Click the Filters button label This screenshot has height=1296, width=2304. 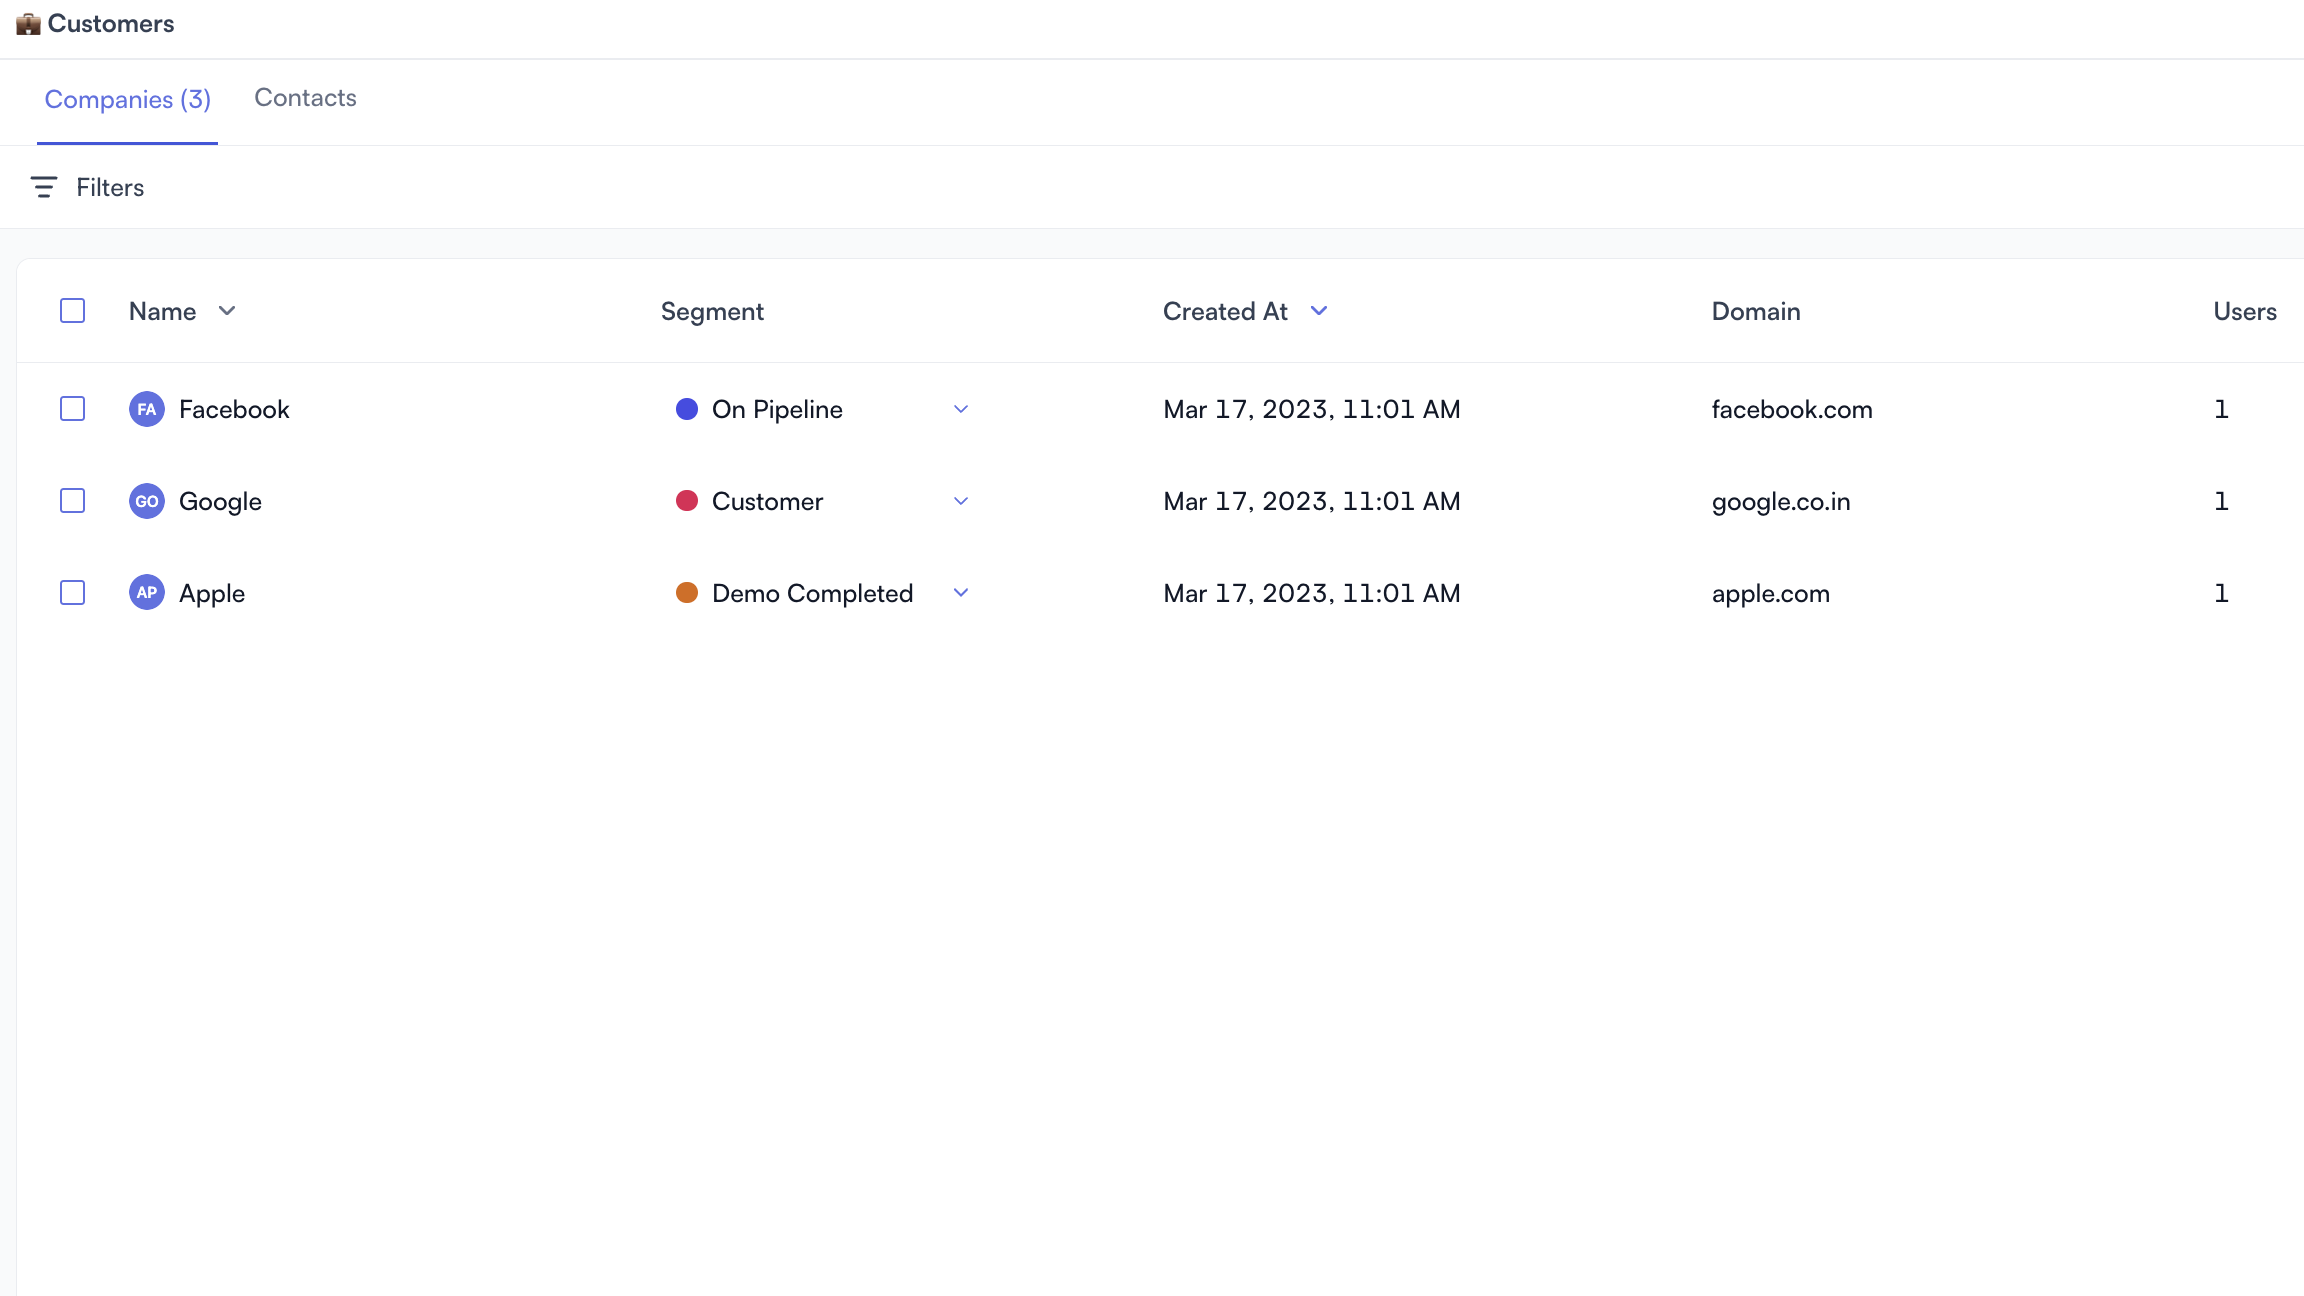pos(110,188)
